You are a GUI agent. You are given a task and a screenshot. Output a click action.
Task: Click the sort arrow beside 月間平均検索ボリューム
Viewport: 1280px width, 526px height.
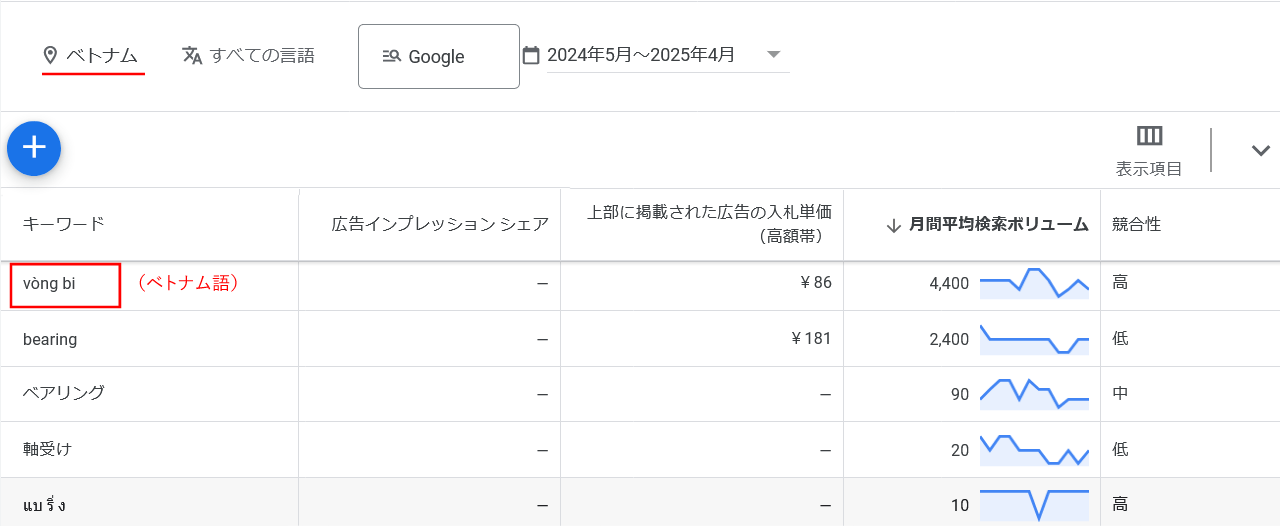click(x=894, y=225)
